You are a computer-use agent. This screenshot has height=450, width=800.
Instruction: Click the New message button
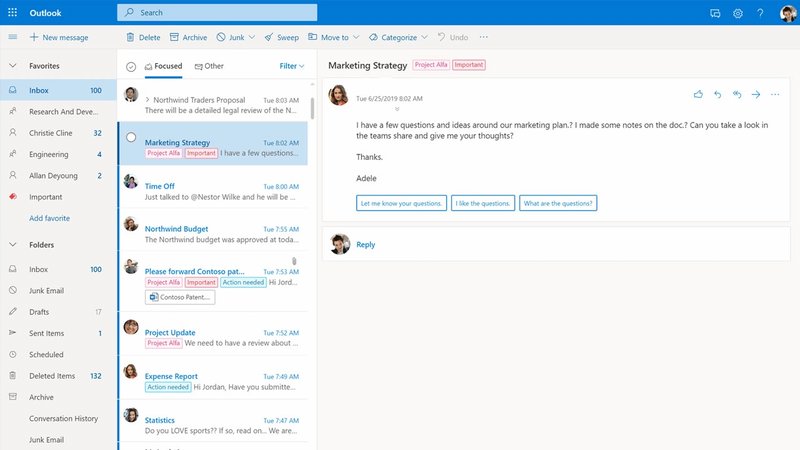coord(59,37)
